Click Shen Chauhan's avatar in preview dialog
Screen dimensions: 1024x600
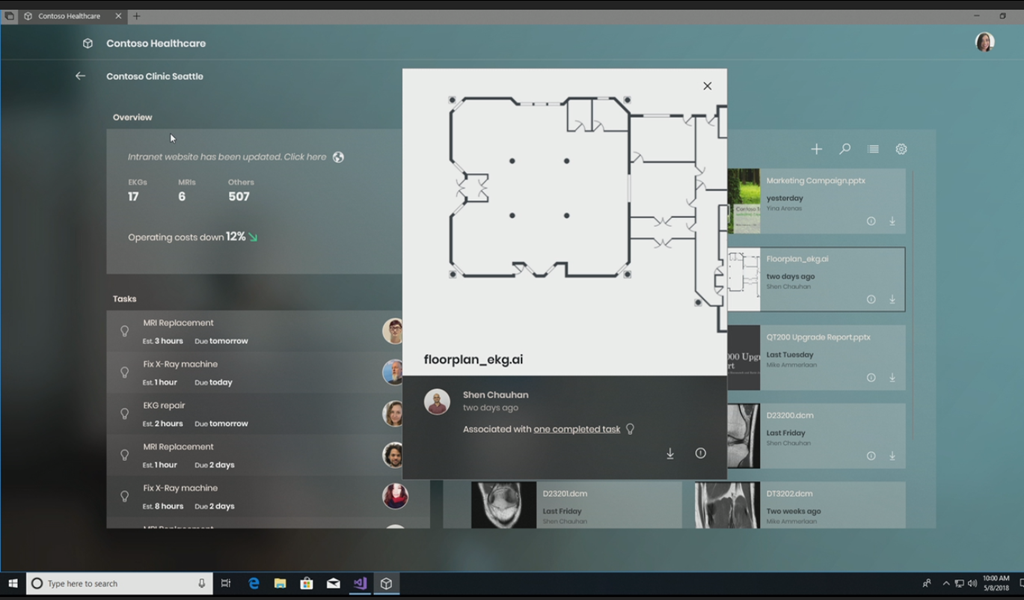click(x=437, y=402)
